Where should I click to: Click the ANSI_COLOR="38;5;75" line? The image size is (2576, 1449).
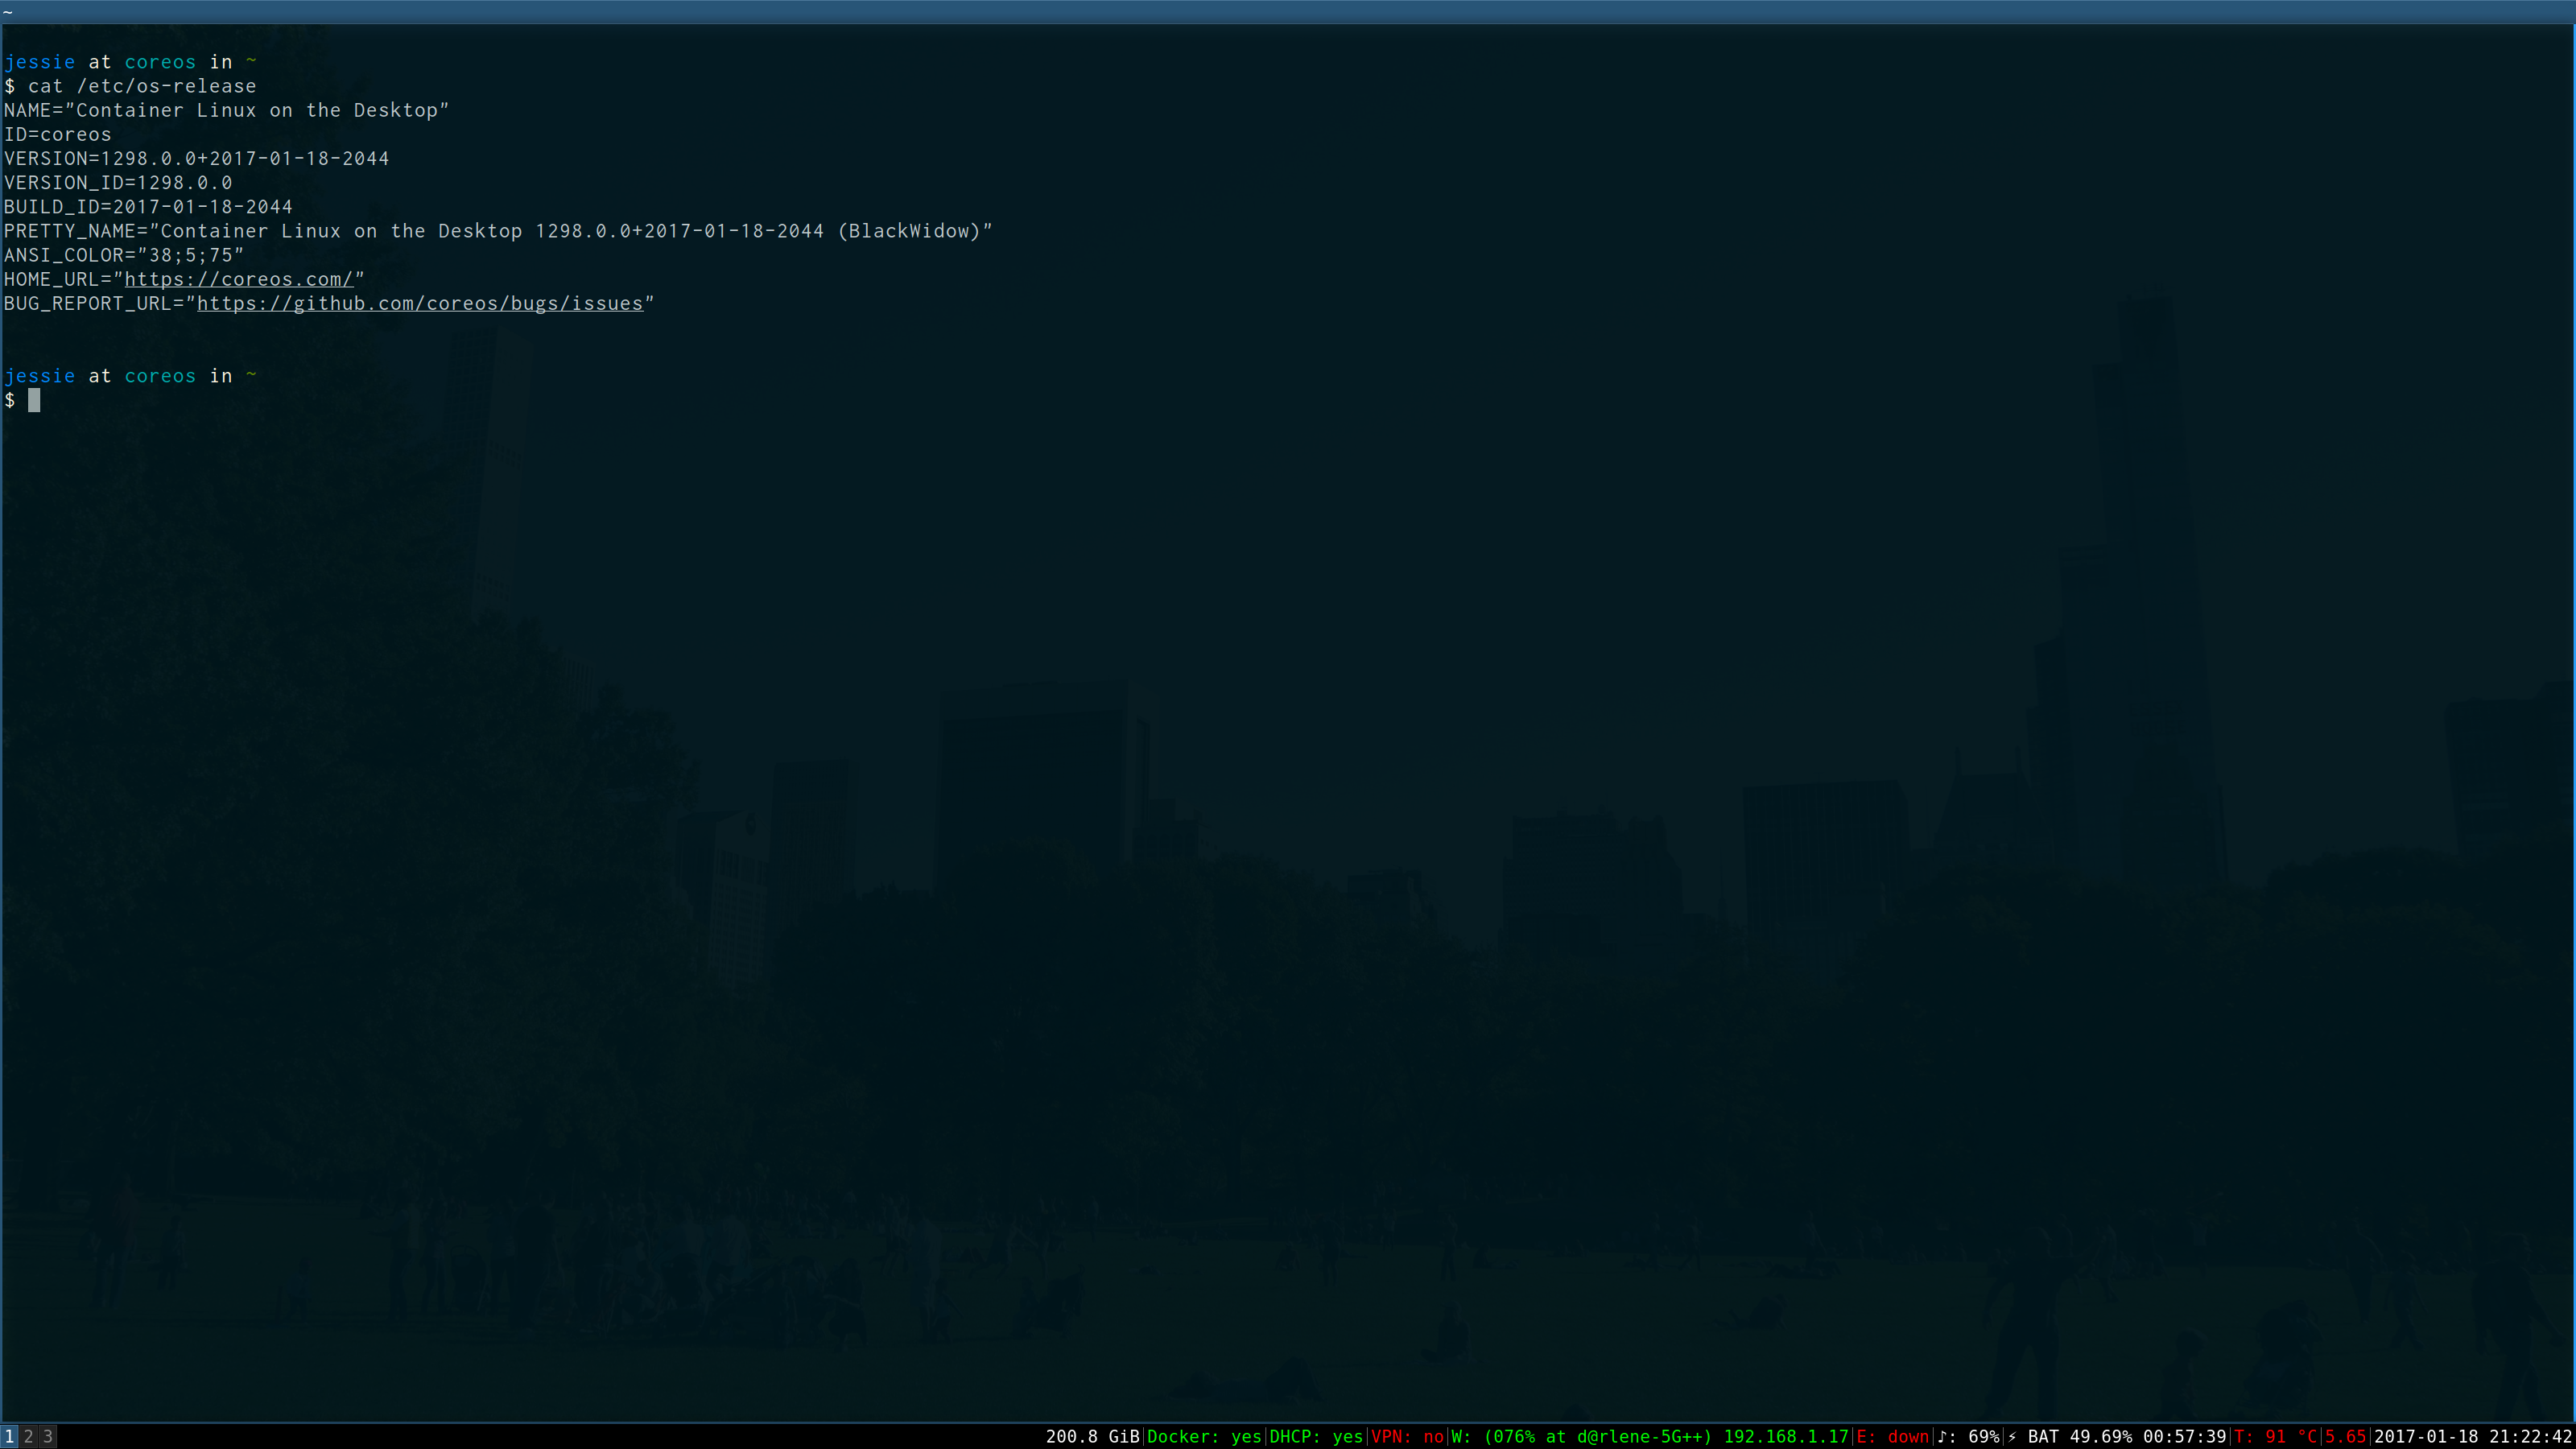pos(124,256)
